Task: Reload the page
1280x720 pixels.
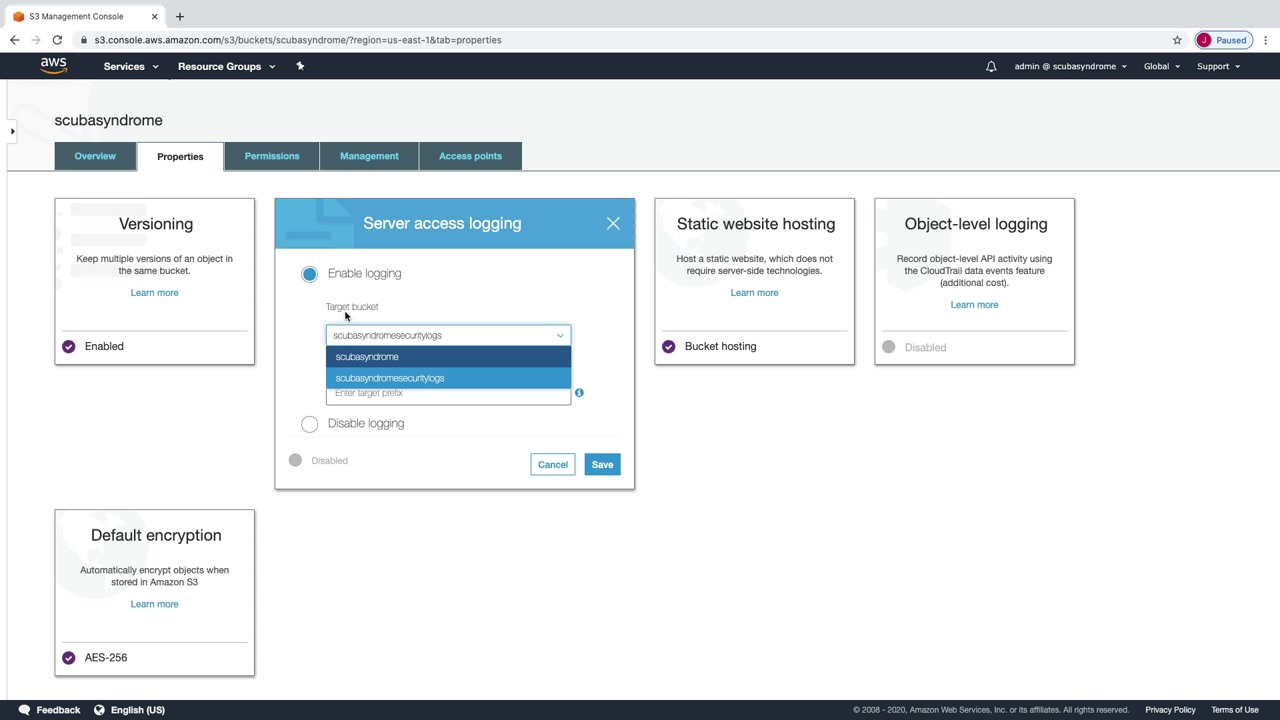Action: point(57,40)
